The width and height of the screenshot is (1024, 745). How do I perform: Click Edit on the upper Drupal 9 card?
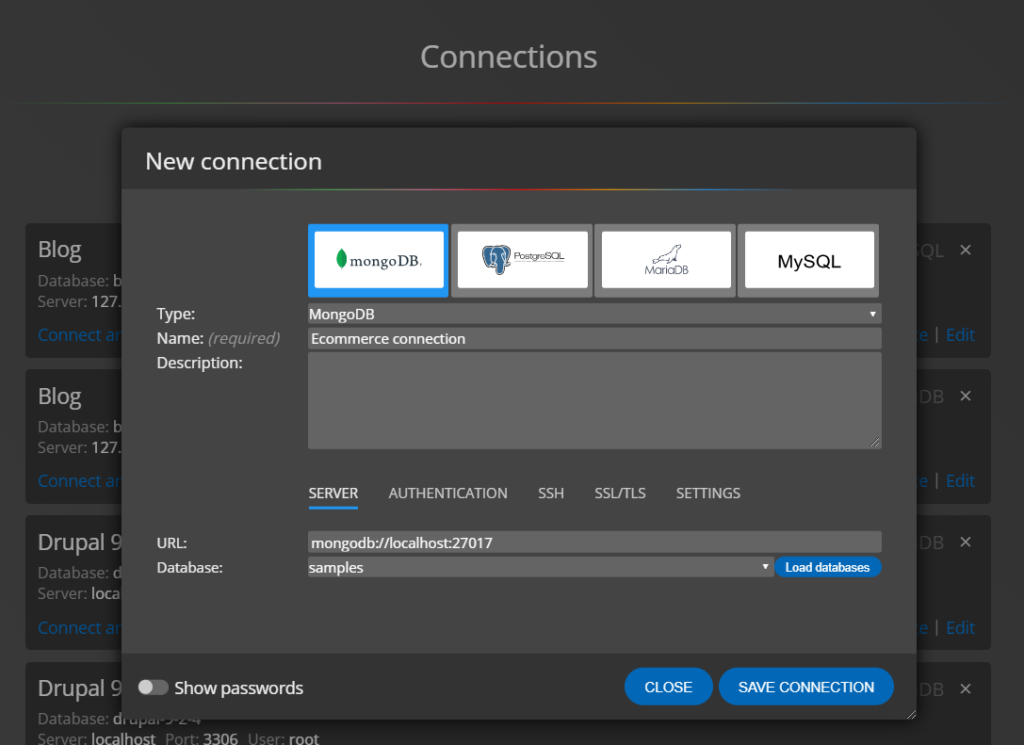tap(960, 627)
